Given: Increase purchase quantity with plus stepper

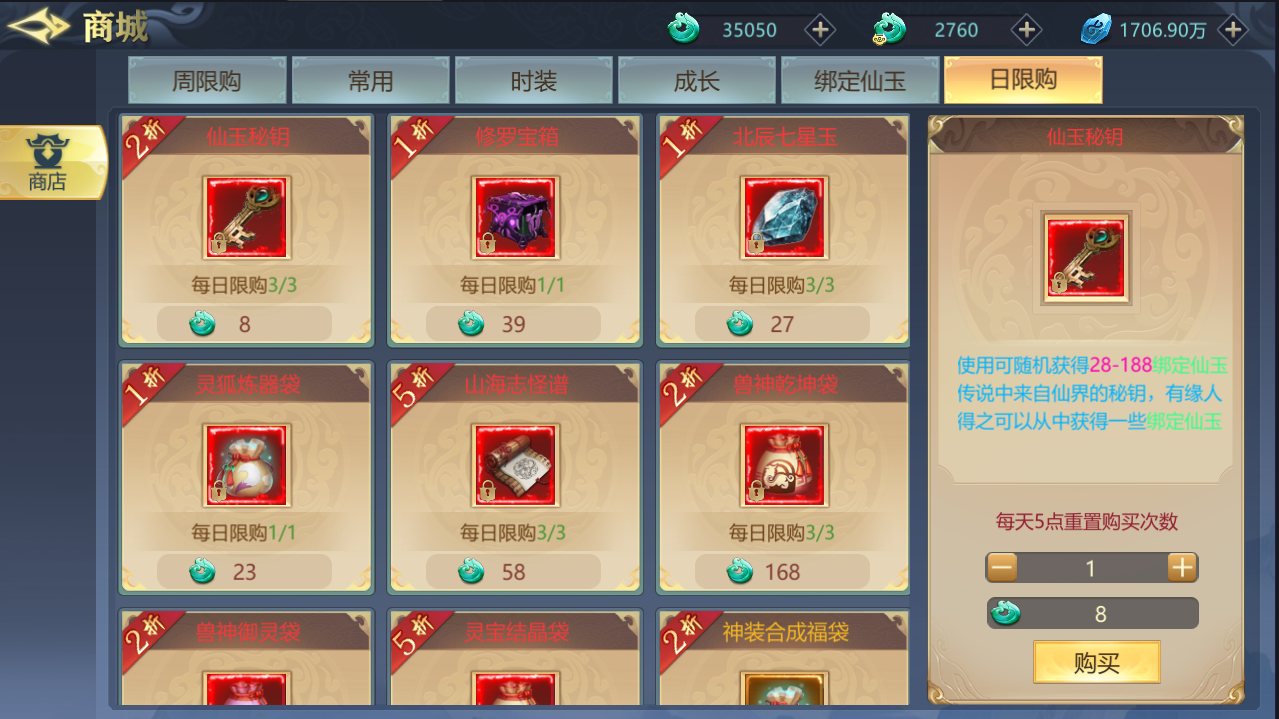Looking at the screenshot, I should coord(1182,568).
